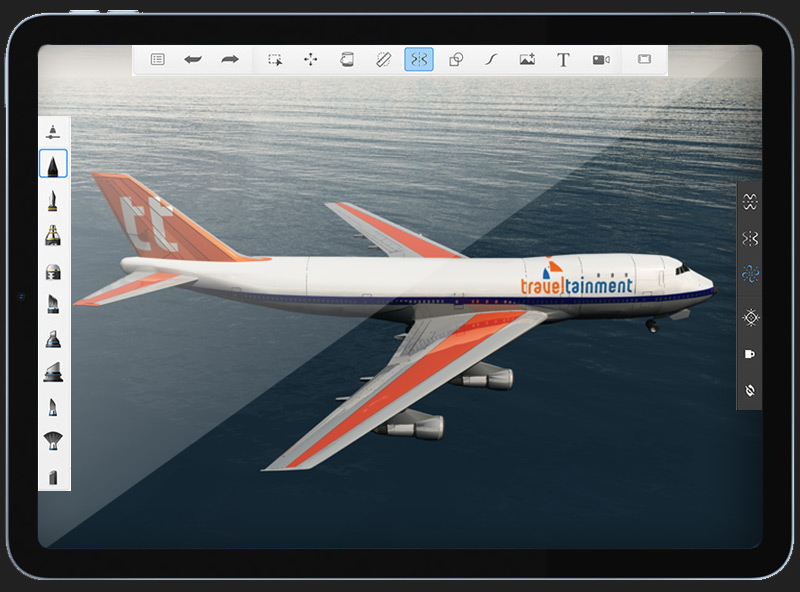Undo the last stroke
800x592 pixels.
193,60
